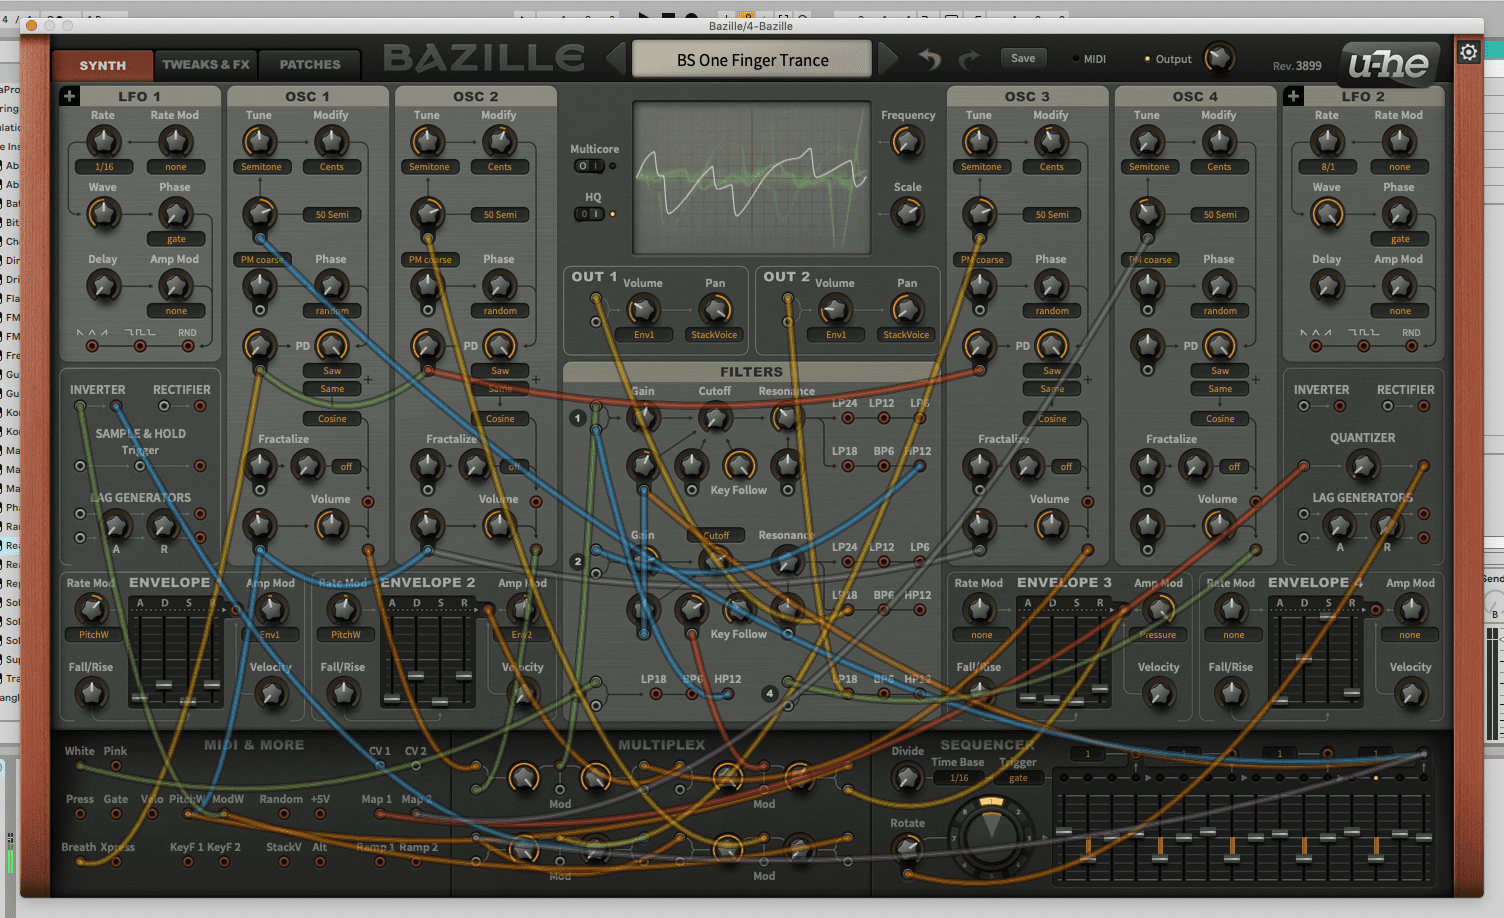The image size is (1504, 918).
Task: Open Sequencer Trigger gate selector
Action: coord(1018,778)
